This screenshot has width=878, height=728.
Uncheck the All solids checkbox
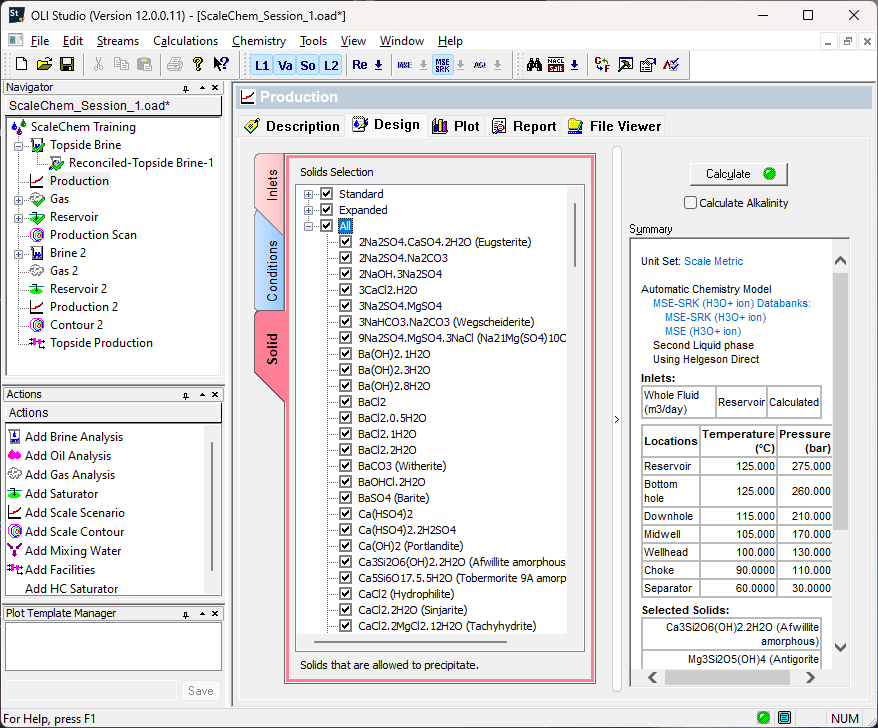(327, 226)
